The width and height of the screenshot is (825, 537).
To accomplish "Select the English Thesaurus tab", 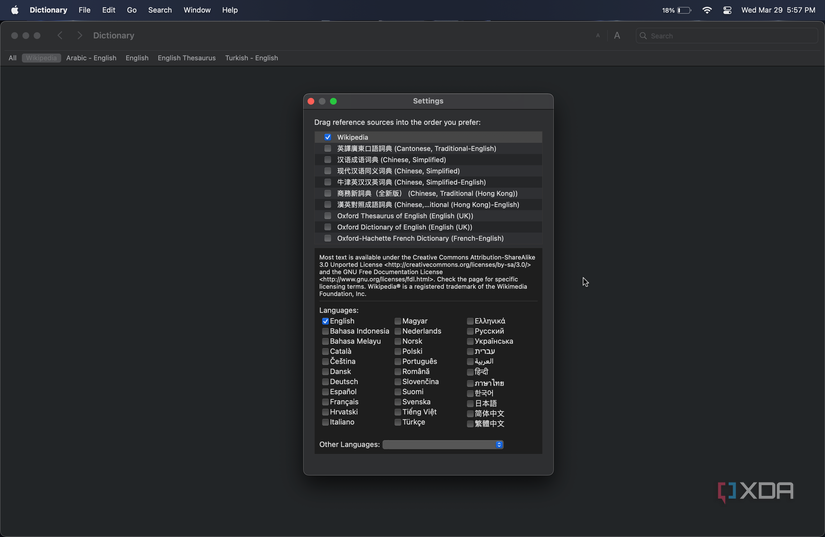I will coord(187,58).
